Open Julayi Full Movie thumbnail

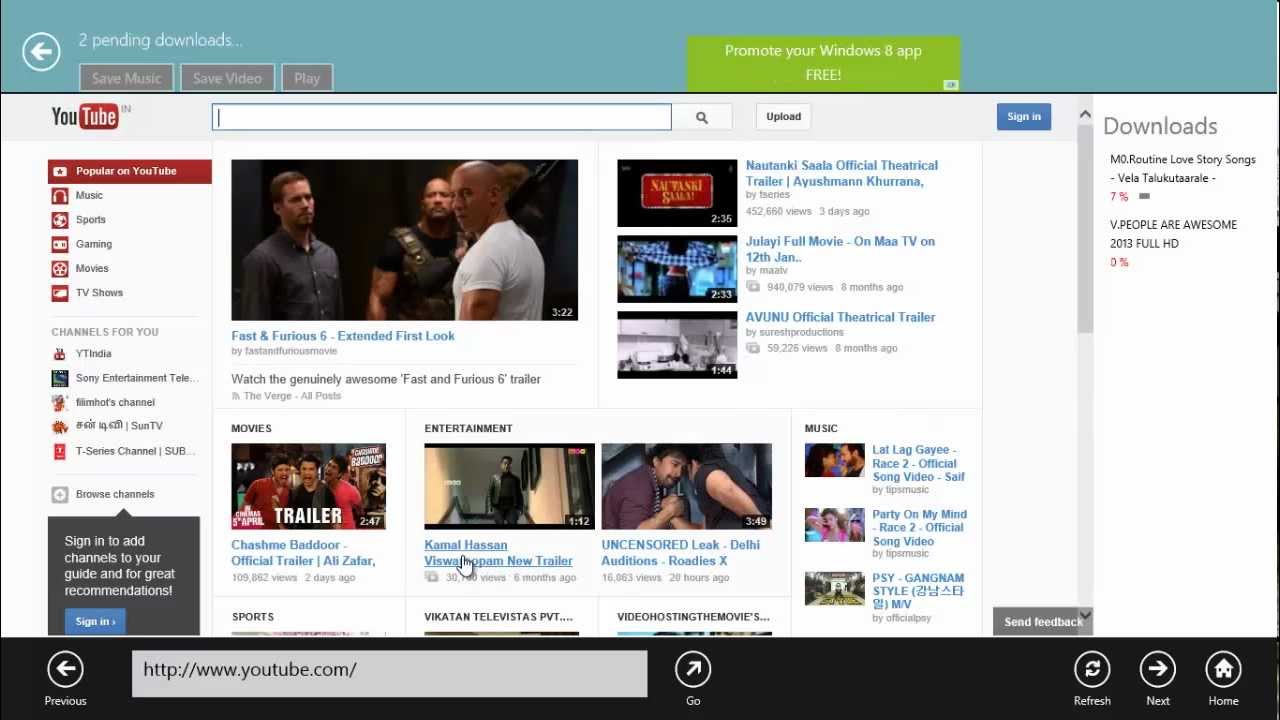click(677, 269)
